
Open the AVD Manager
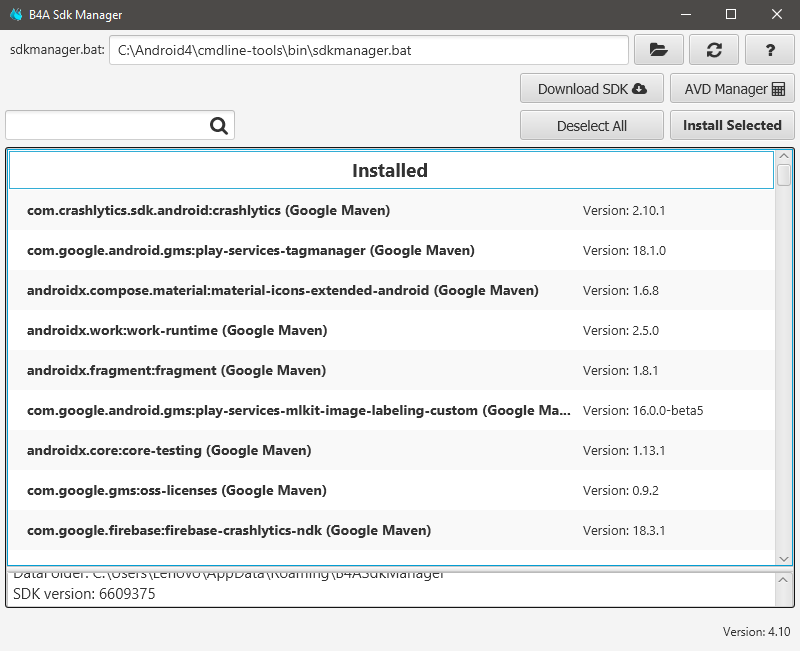[x=733, y=89]
